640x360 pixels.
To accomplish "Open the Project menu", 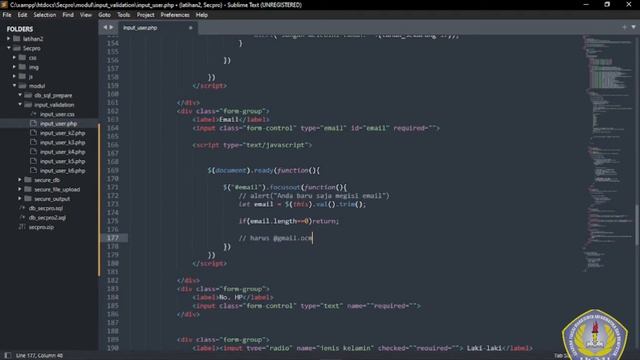I will pos(145,15).
